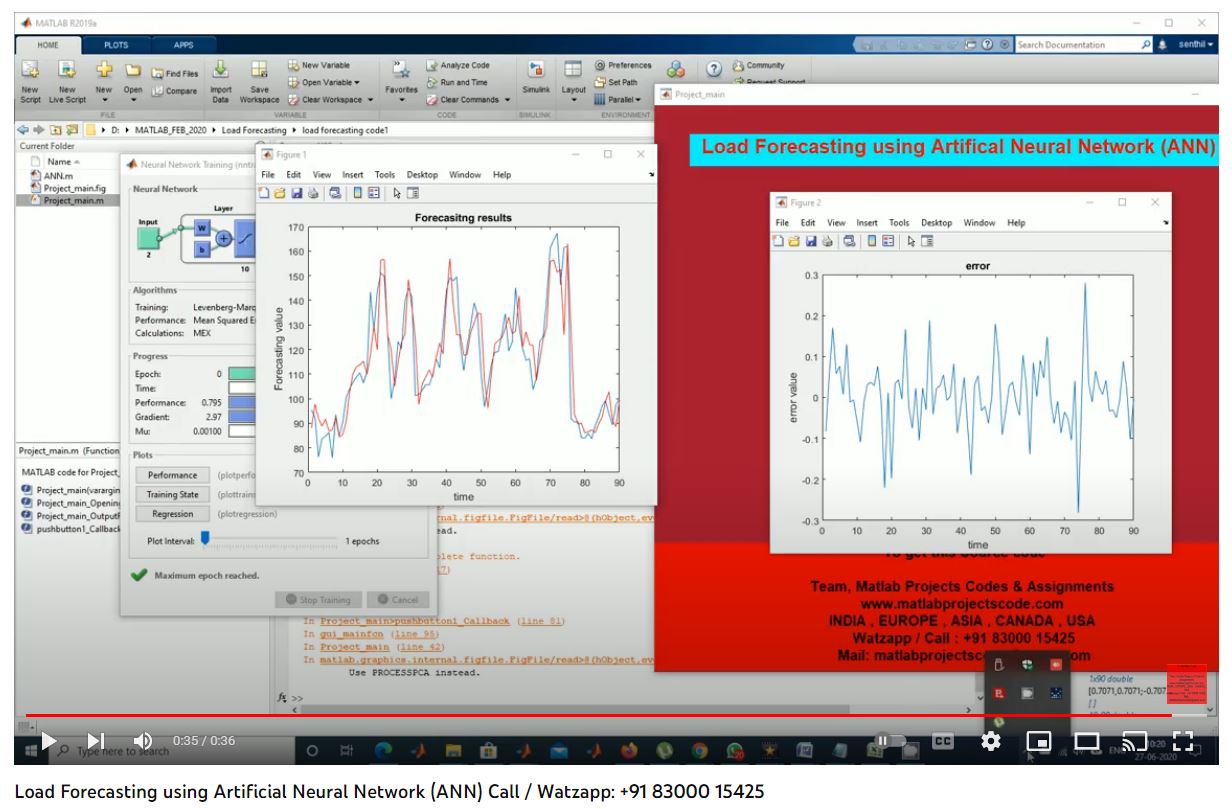Click the Add-Ons cubes icon
The height and width of the screenshot is (809, 1232).
[x=676, y=69]
